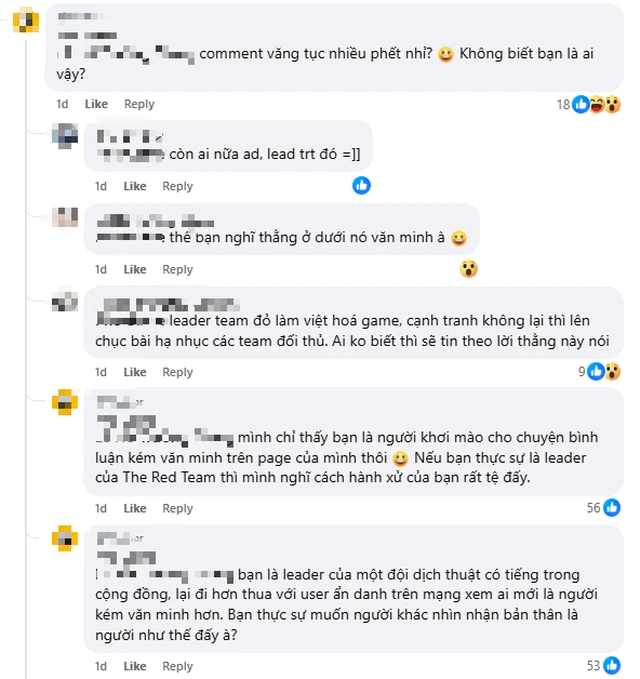Open like reactions showing 56
The image size is (640, 679).
[x=612, y=508]
